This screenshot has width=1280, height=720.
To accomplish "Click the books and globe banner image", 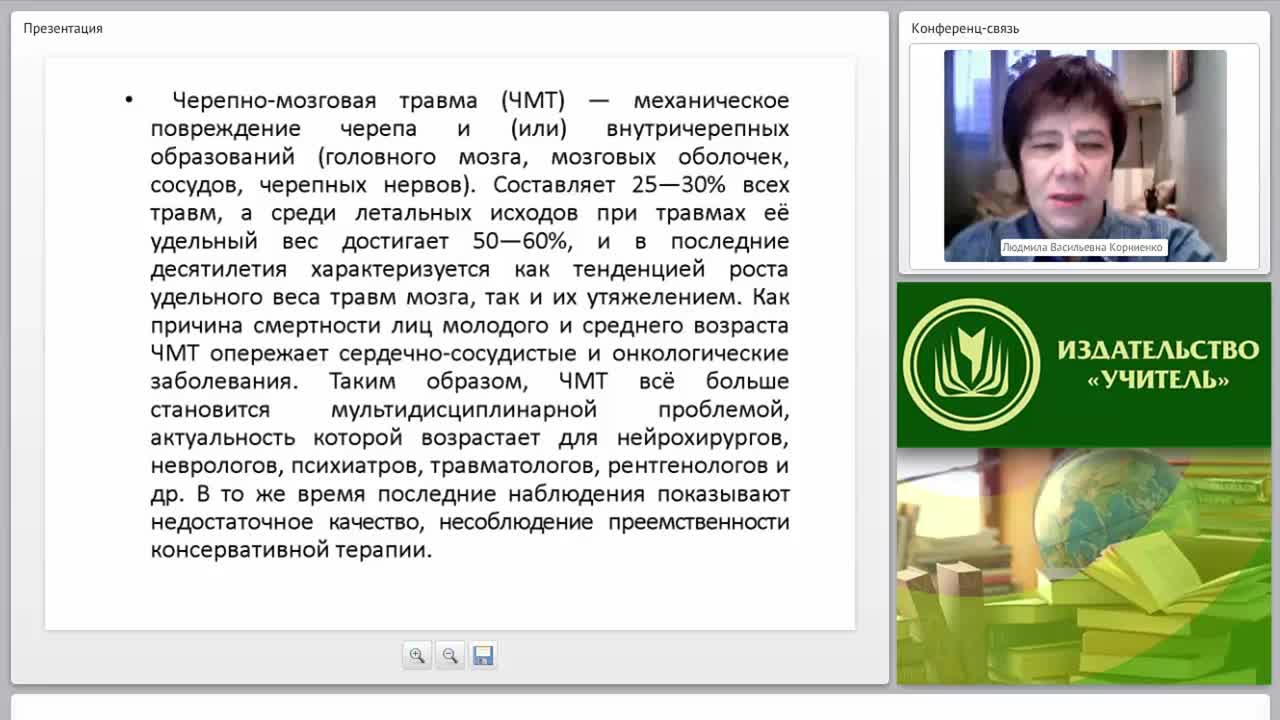I will 1084,566.
